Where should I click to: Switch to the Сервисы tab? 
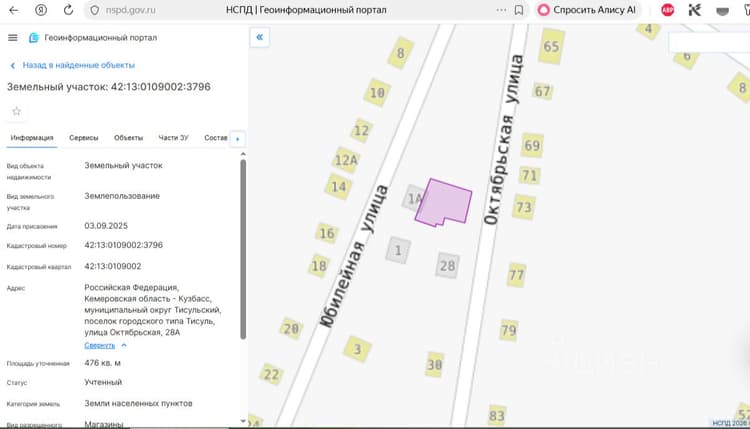click(x=84, y=138)
